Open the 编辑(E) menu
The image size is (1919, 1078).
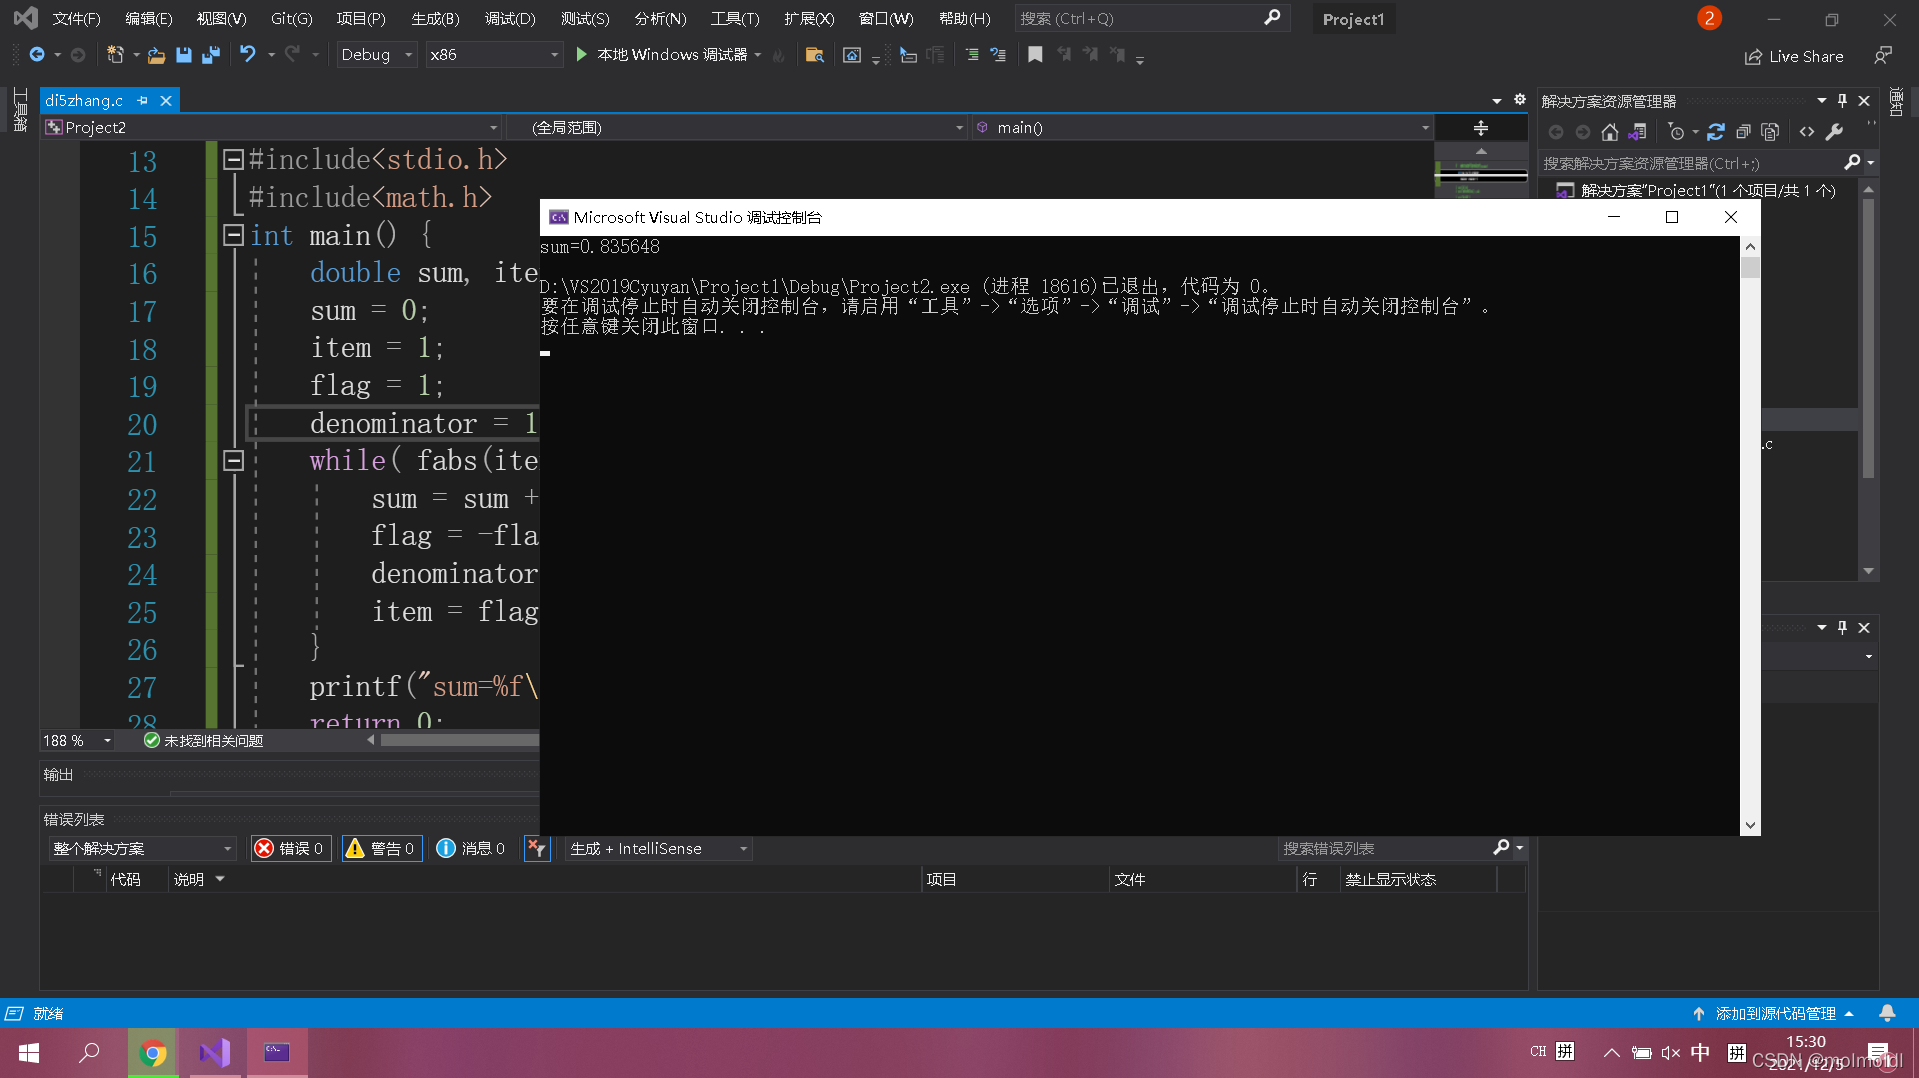[x=149, y=19]
